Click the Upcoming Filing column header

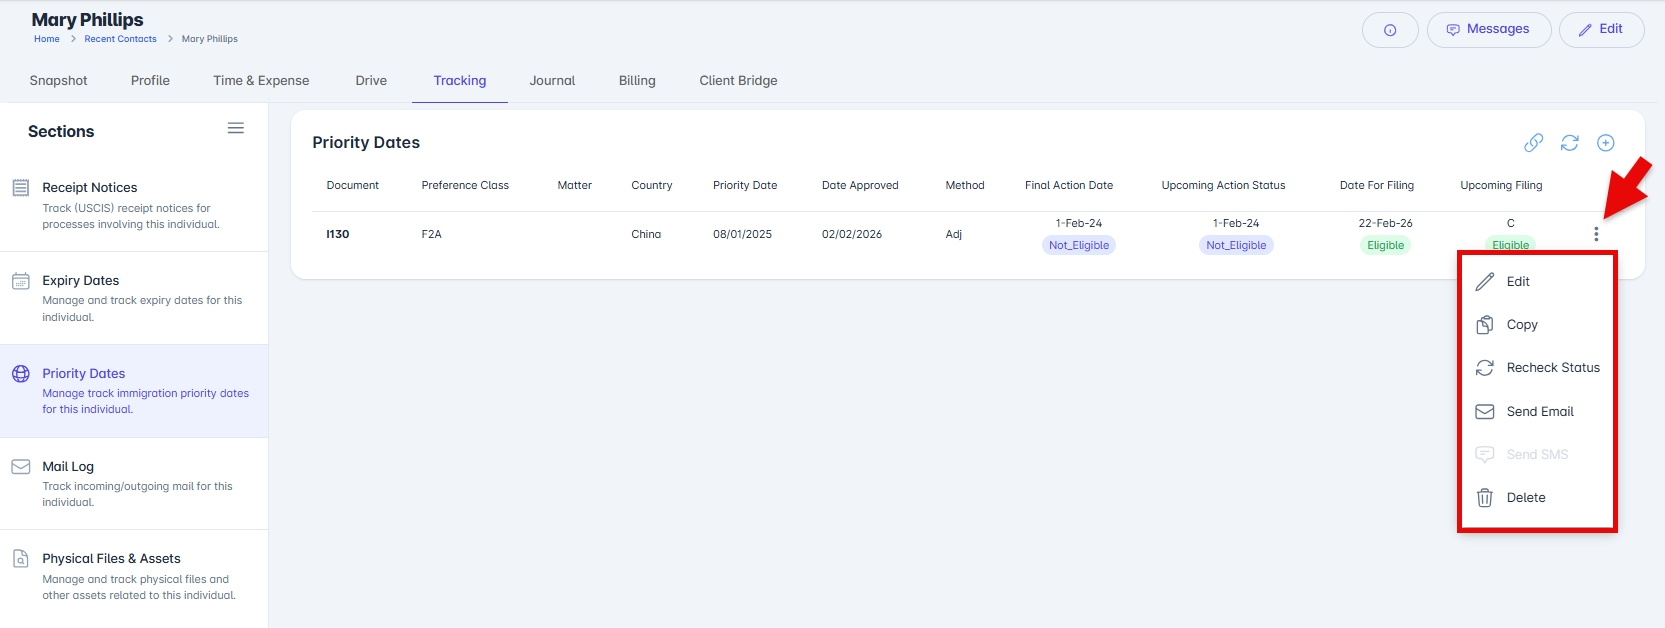click(1501, 185)
